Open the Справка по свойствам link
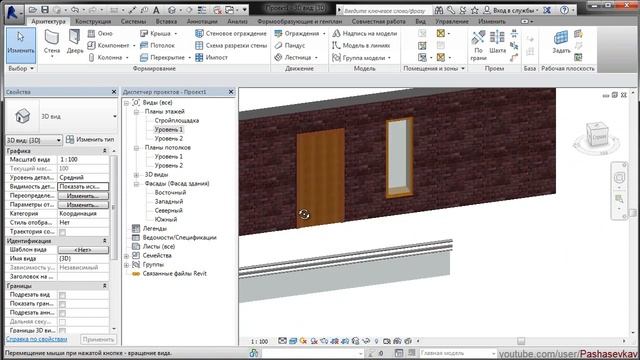The width and height of the screenshot is (640, 360). 36,339
